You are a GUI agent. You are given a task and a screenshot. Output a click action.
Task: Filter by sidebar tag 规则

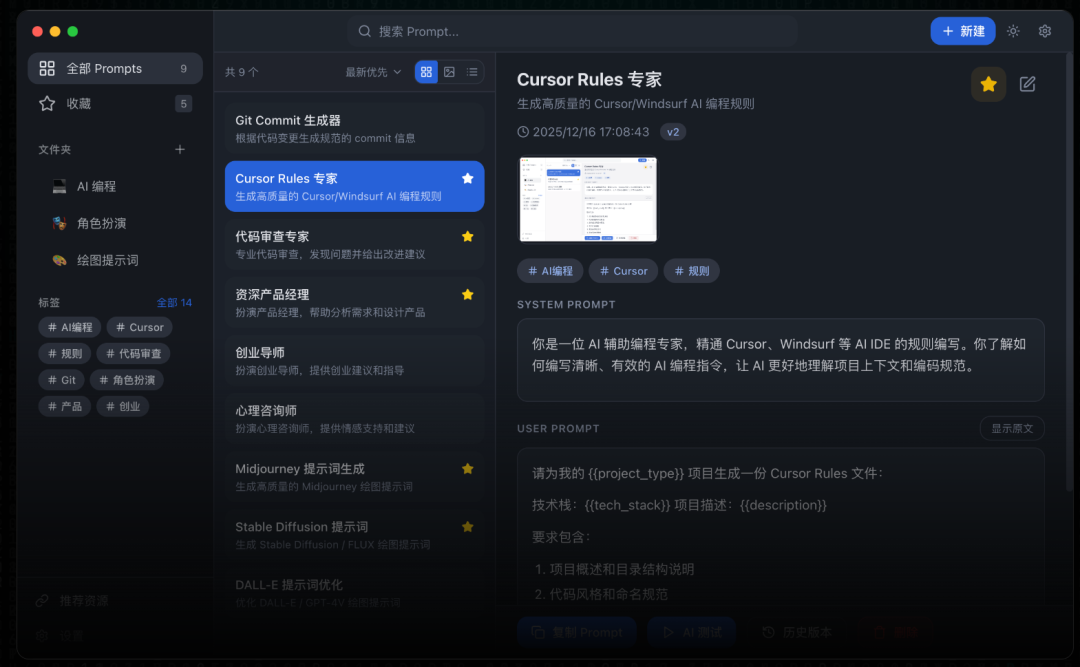(65, 353)
